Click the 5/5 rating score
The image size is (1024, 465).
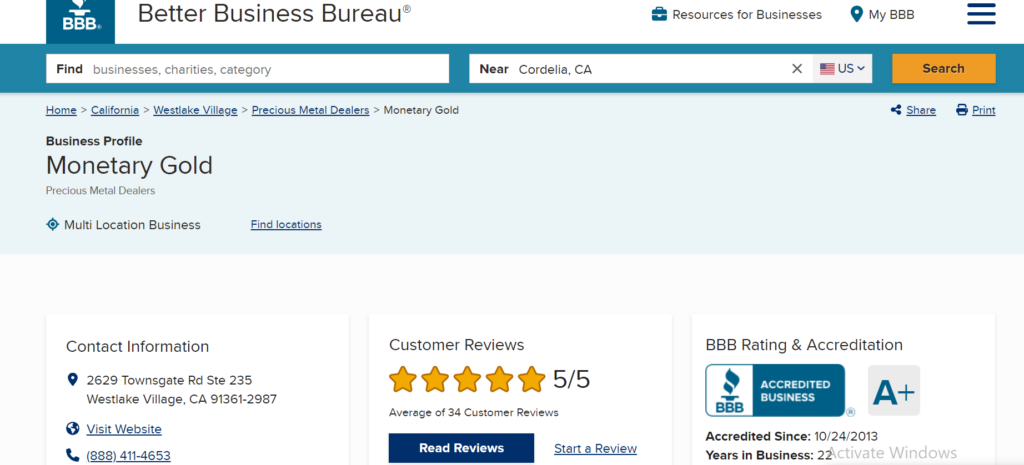pos(571,379)
